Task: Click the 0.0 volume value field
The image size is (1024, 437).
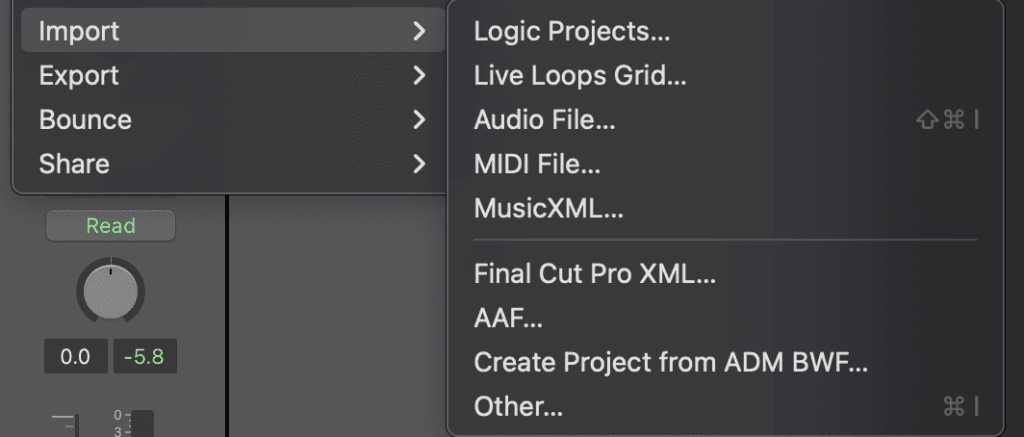Action: (76, 357)
